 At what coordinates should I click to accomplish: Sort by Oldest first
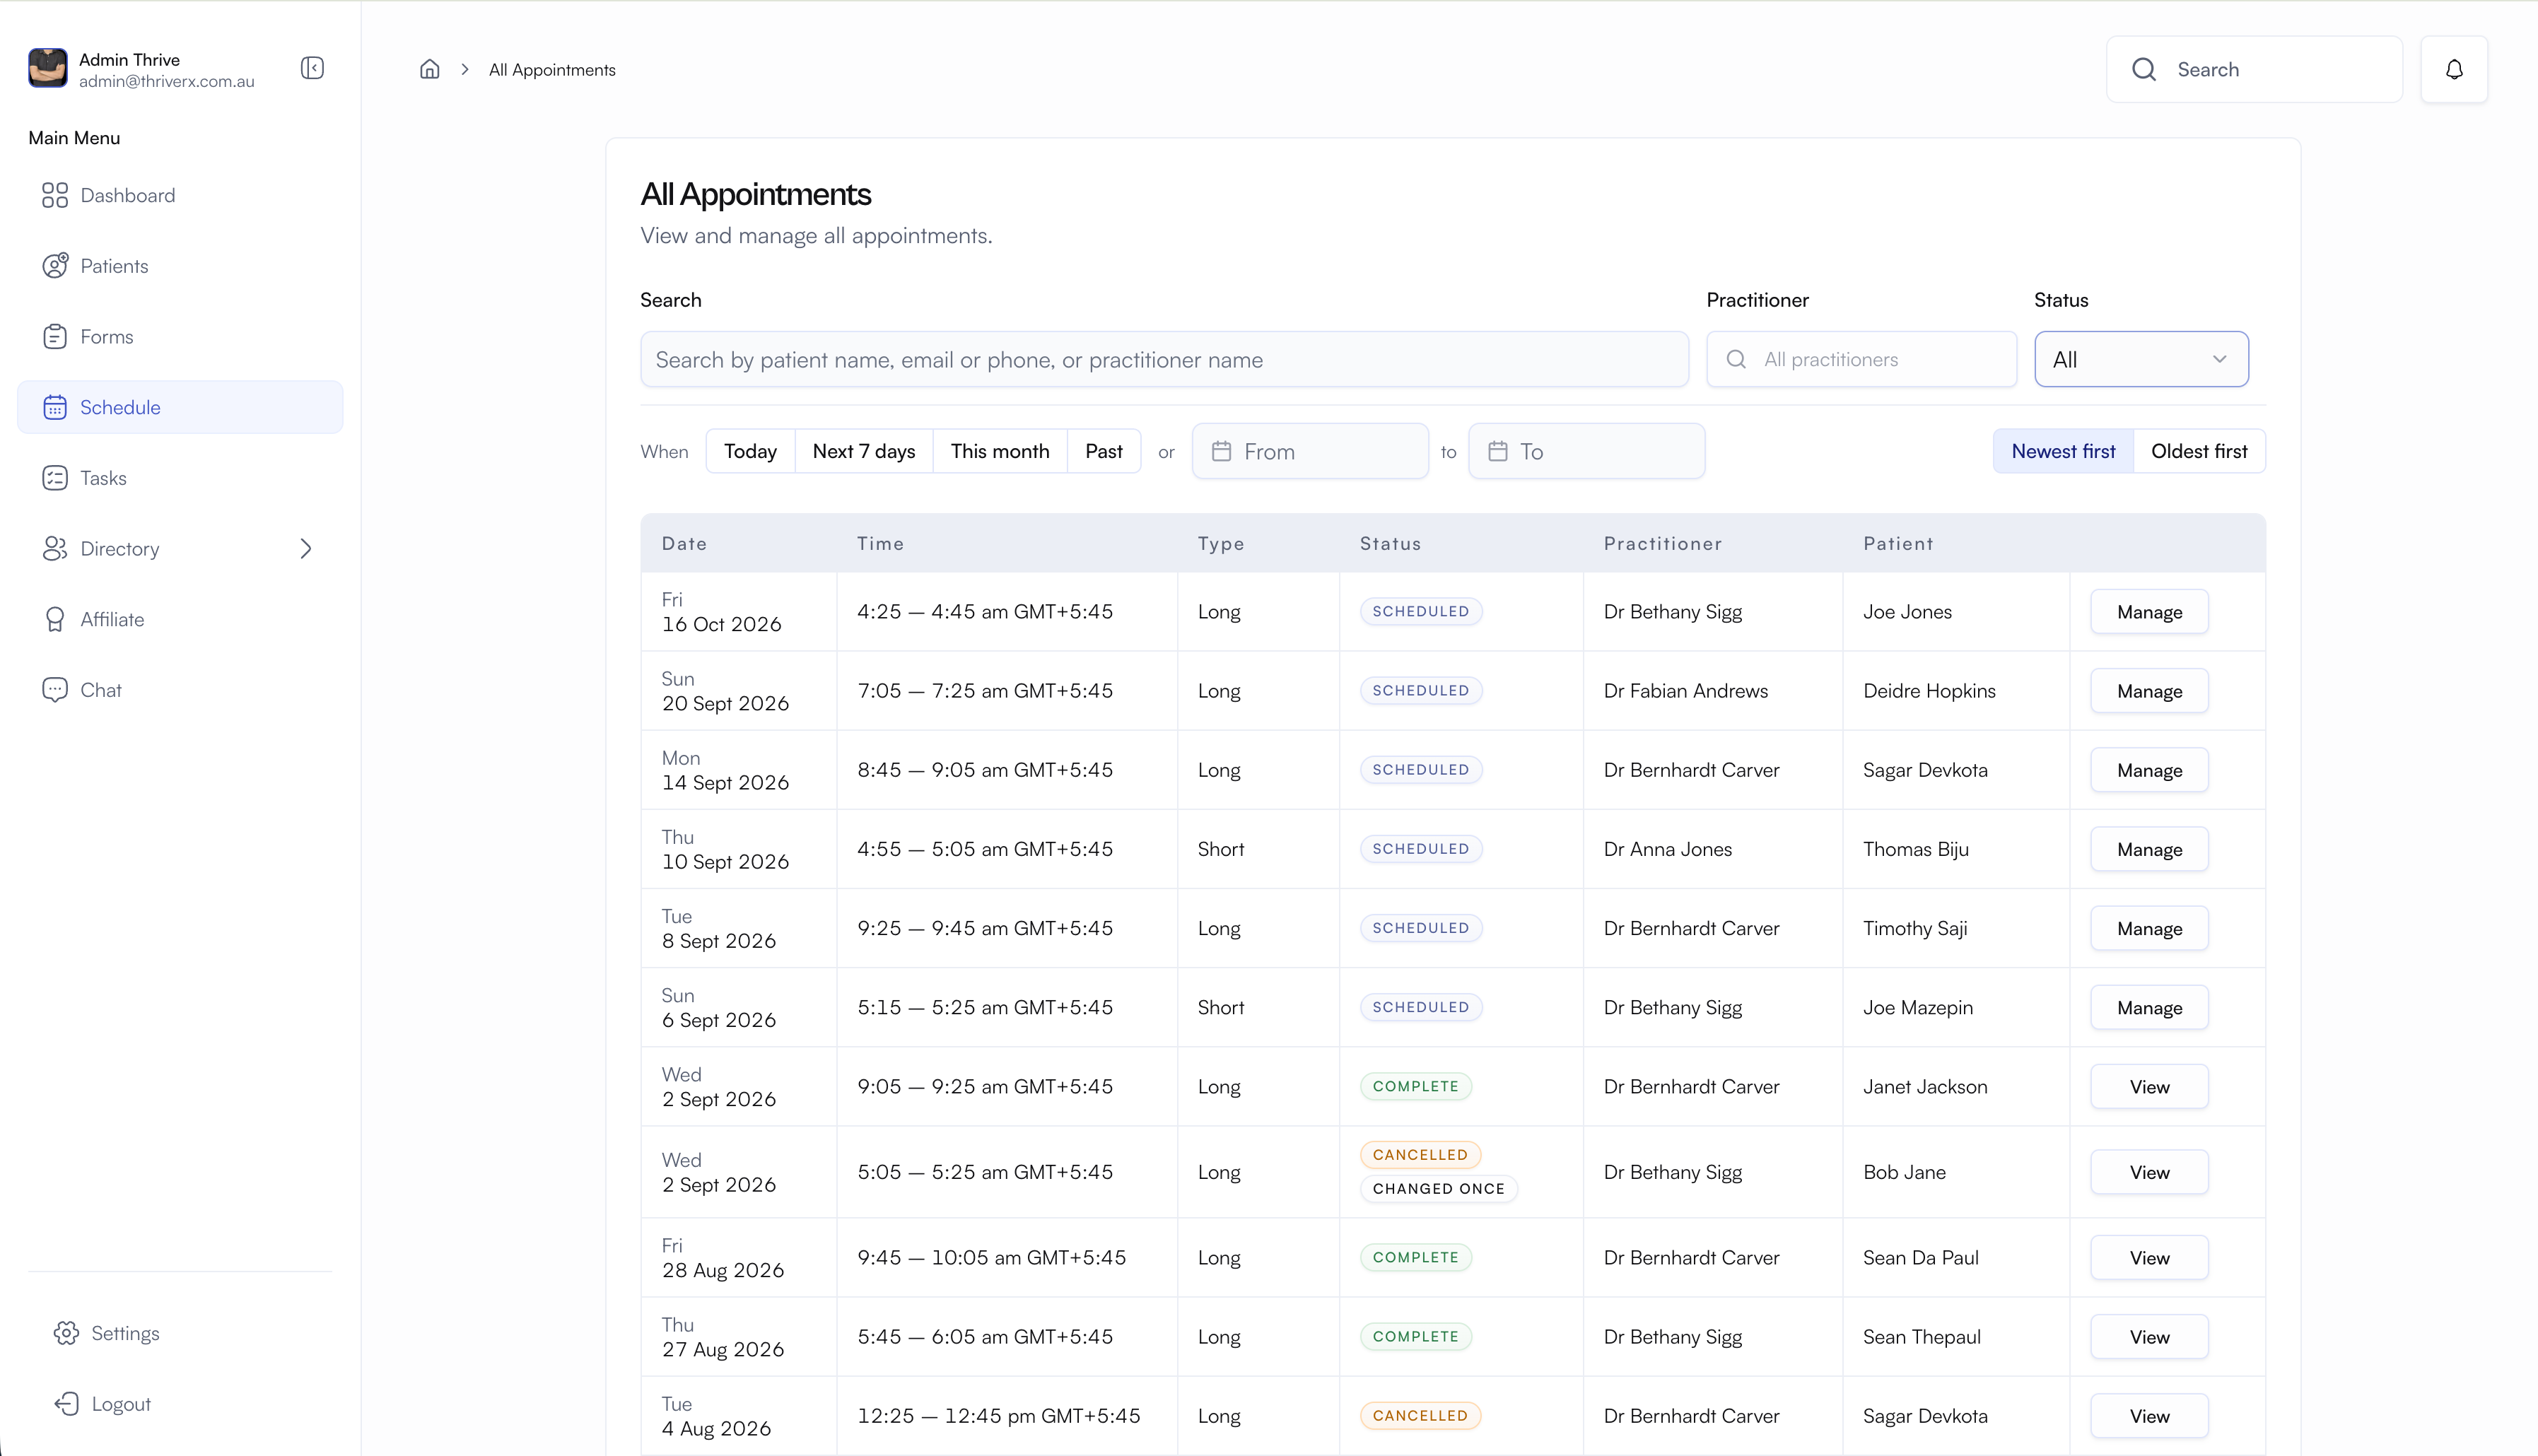coord(2199,451)
